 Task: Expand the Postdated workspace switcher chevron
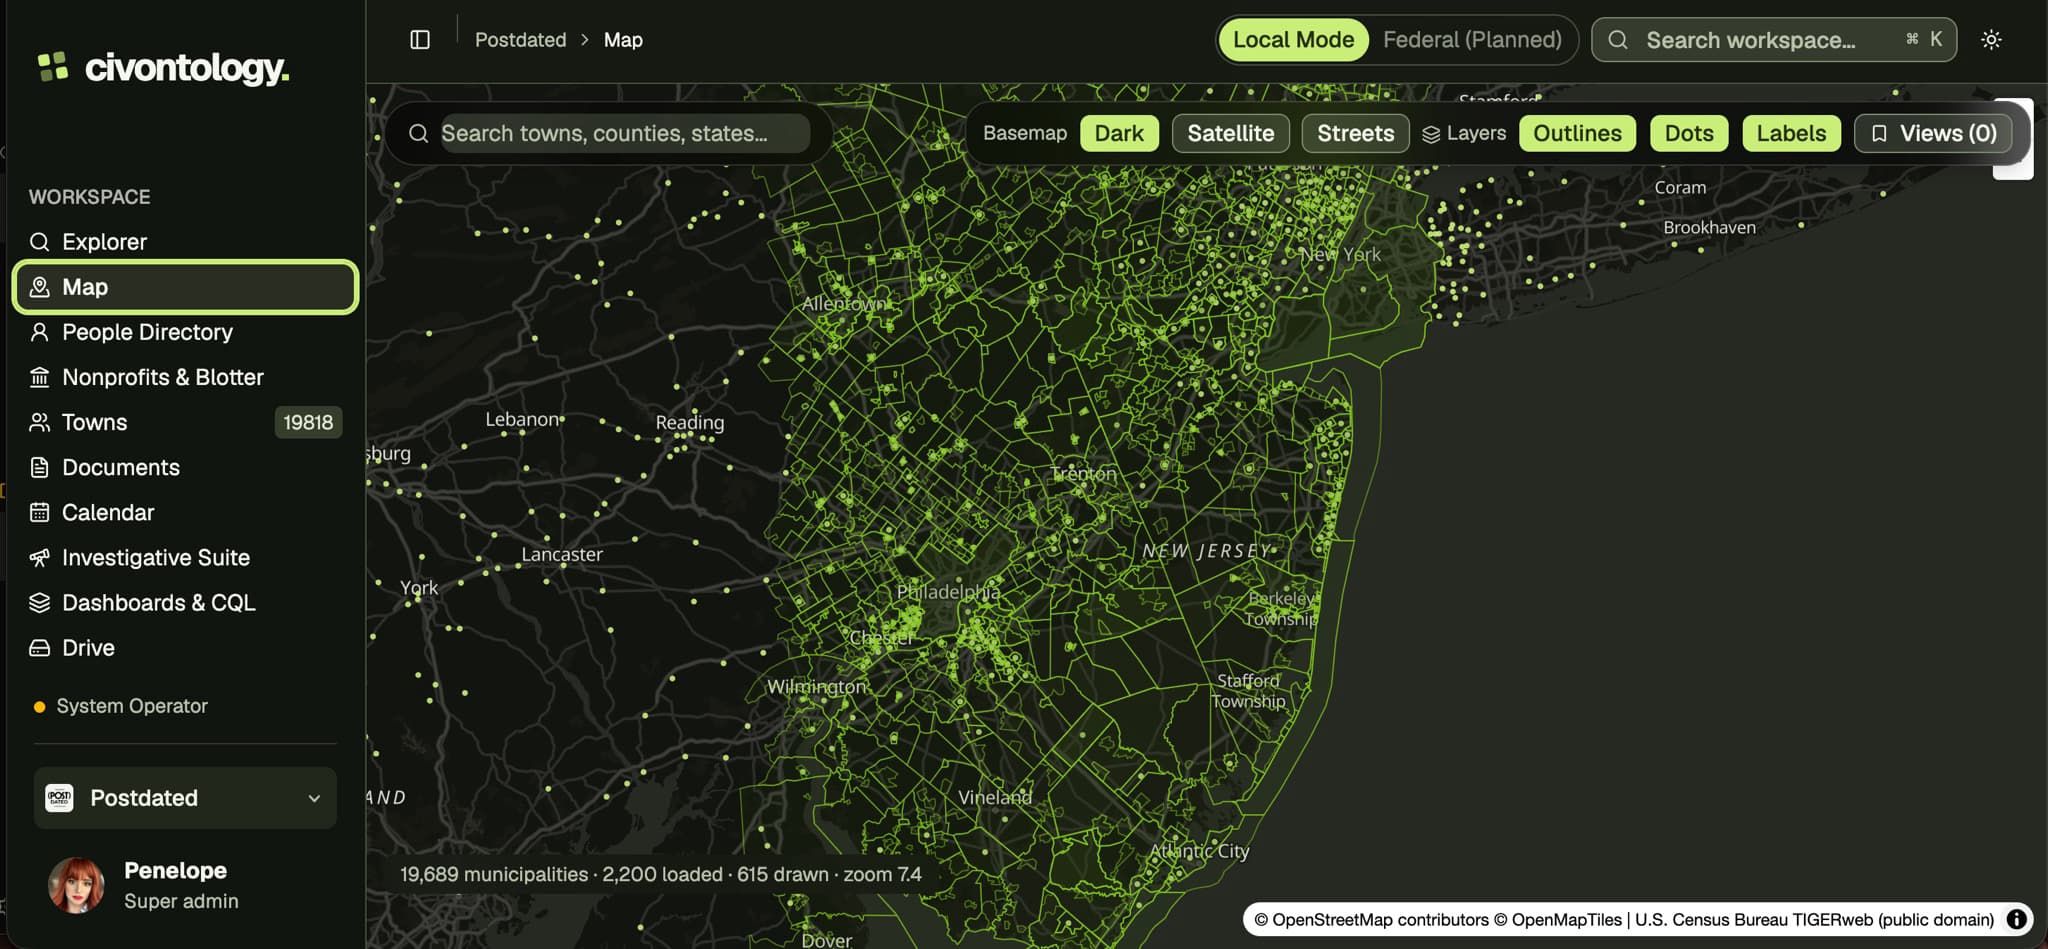click(314, 798)
